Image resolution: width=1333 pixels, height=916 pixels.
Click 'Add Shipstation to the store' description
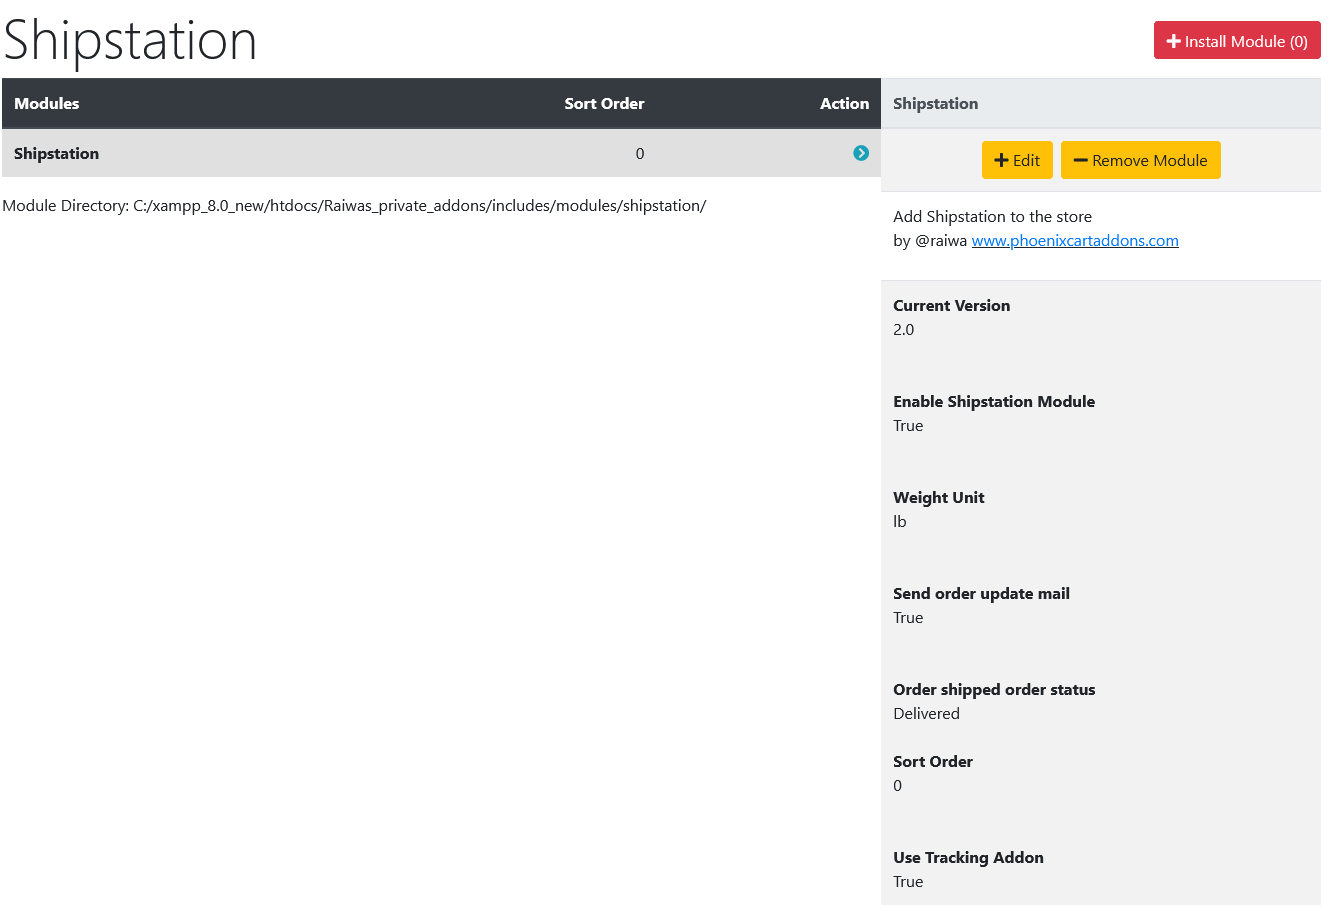point(993,216)
